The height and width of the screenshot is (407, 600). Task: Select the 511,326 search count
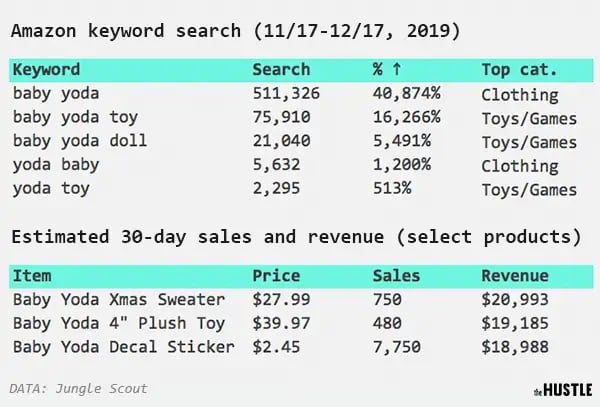pos(286,94)
